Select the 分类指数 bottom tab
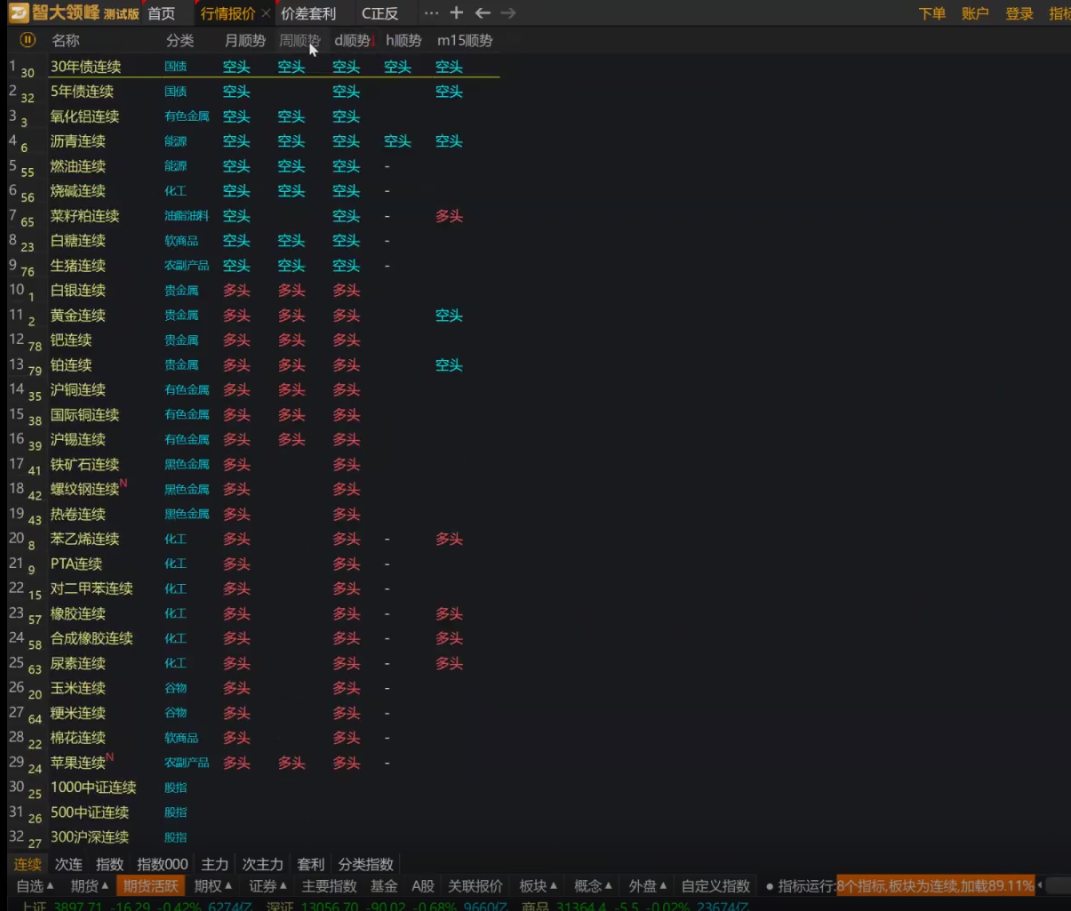The width and height of the screenshot is (1071, 911). point(365,864)
